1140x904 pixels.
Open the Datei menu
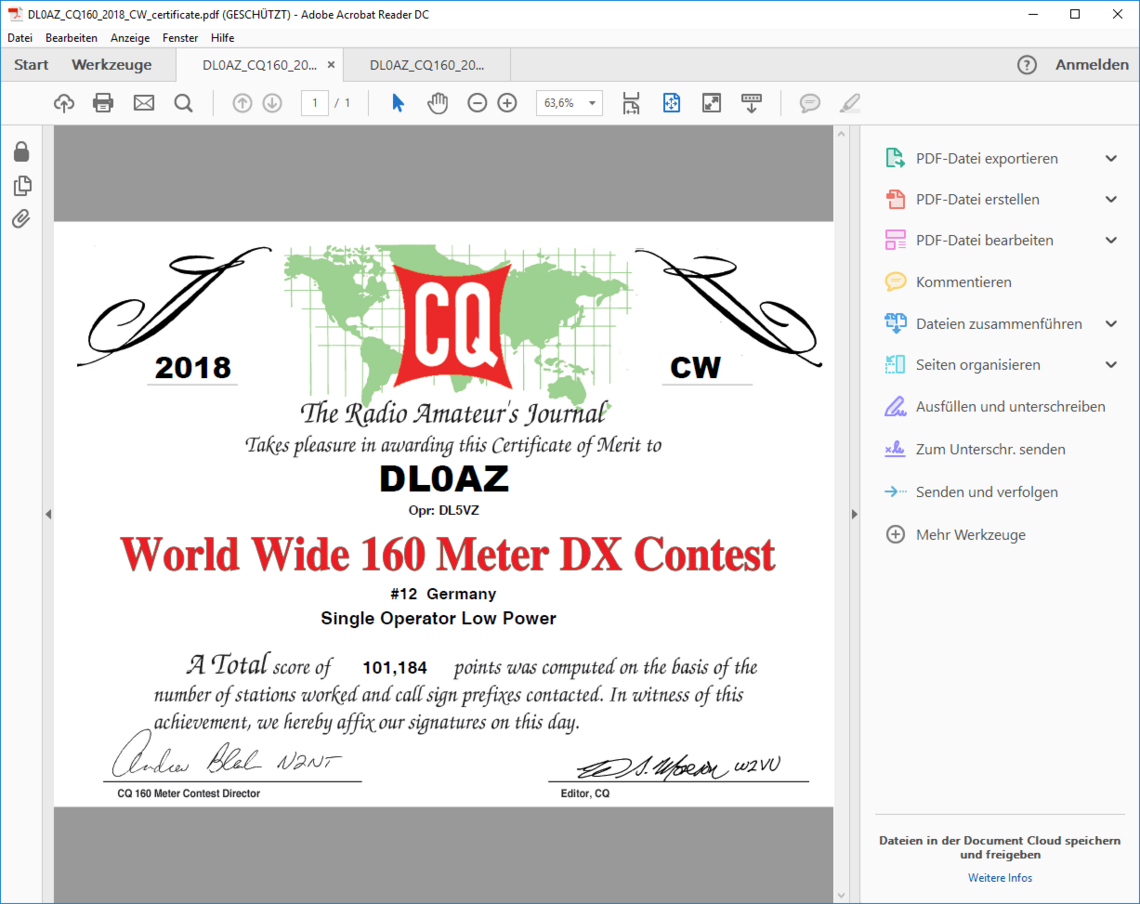click(x=20, y=38)
